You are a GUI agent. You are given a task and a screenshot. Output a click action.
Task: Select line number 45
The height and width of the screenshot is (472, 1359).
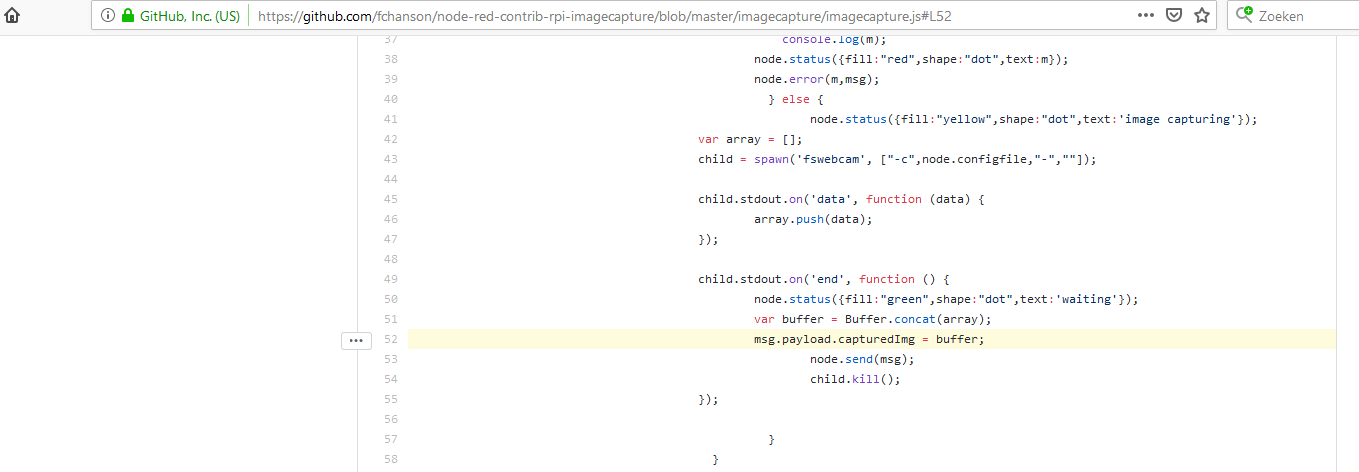click(x=390, y=199)
